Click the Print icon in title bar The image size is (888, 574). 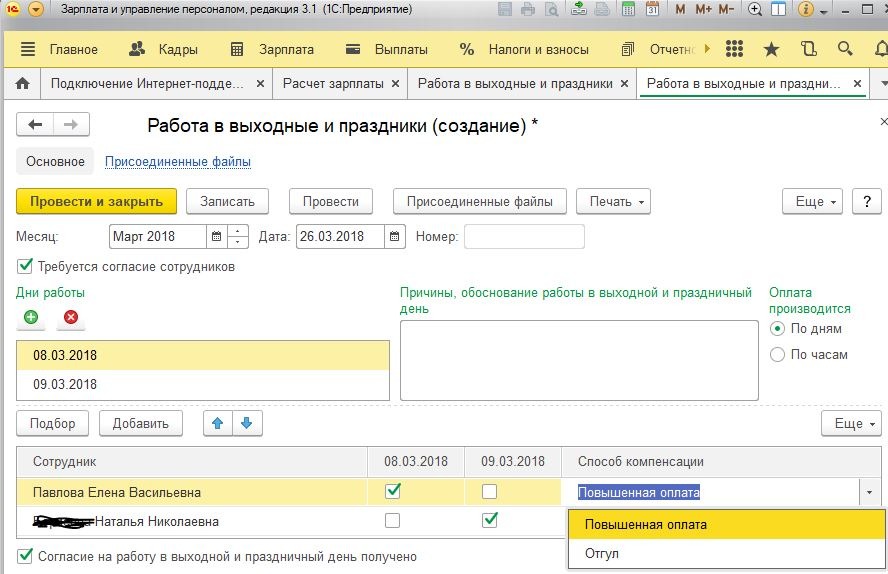(528, 9)
